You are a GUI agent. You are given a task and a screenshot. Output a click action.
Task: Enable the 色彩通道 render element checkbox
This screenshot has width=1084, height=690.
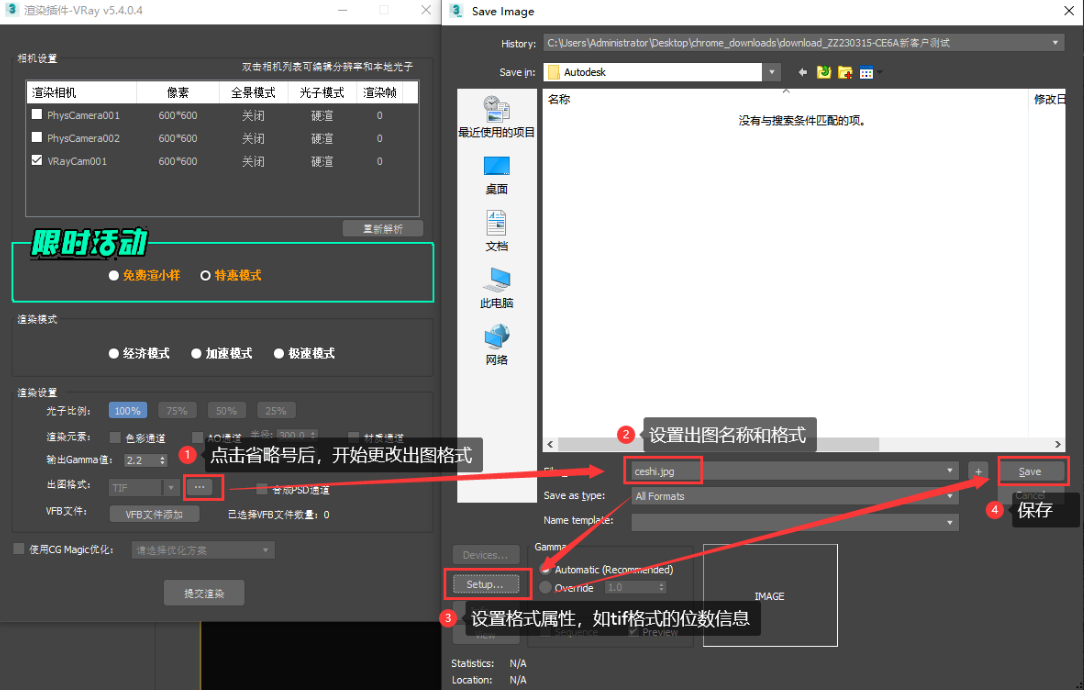tap(115, 437)
